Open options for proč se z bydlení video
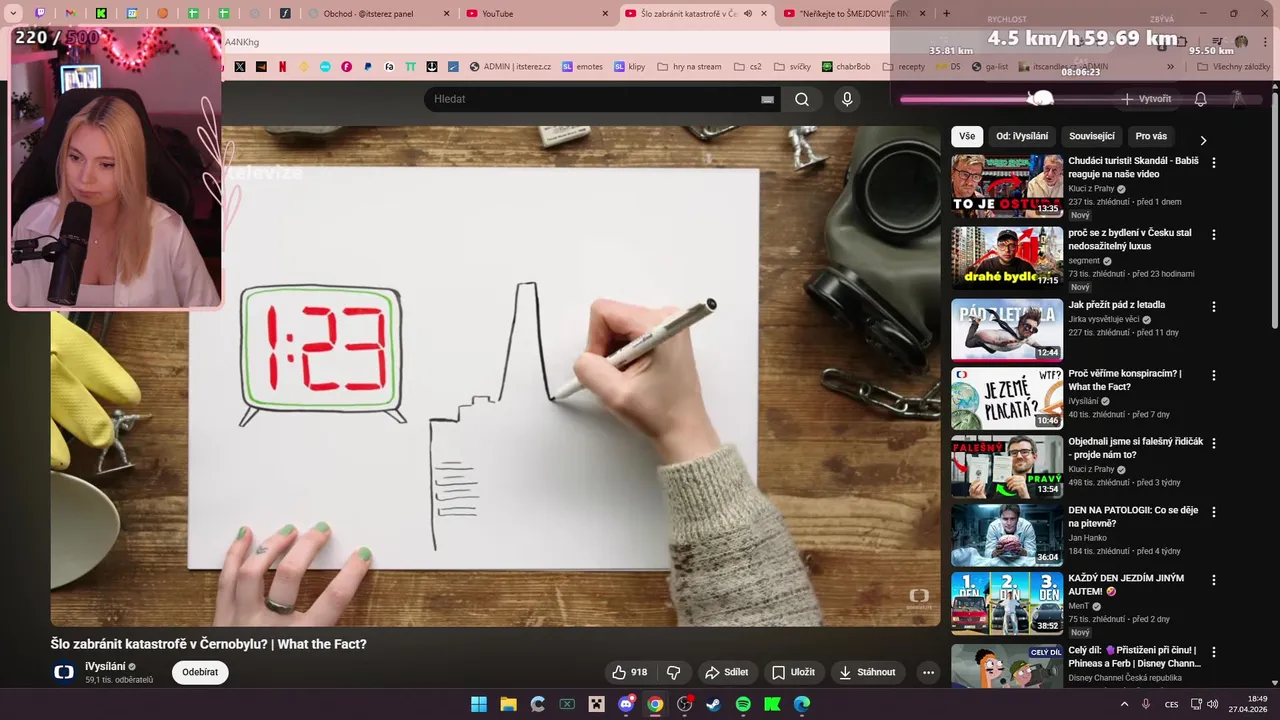Screen dimensions: 1280x720 point(1214,235)
